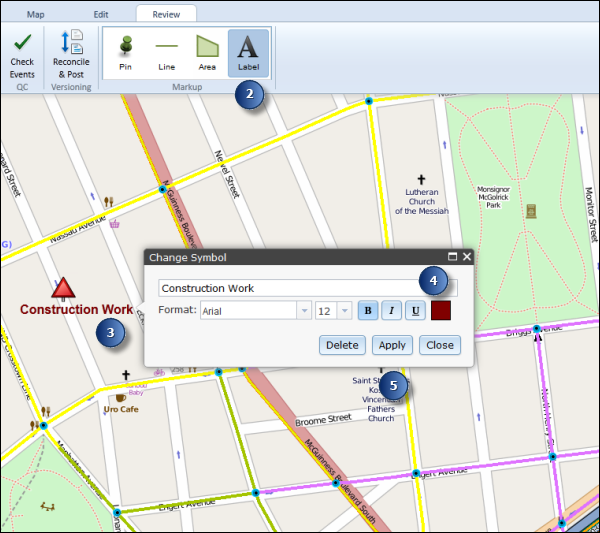Screen dimensions: 600x533
Task: Click Apply to save label changes
Action: [x=392, y=345]
